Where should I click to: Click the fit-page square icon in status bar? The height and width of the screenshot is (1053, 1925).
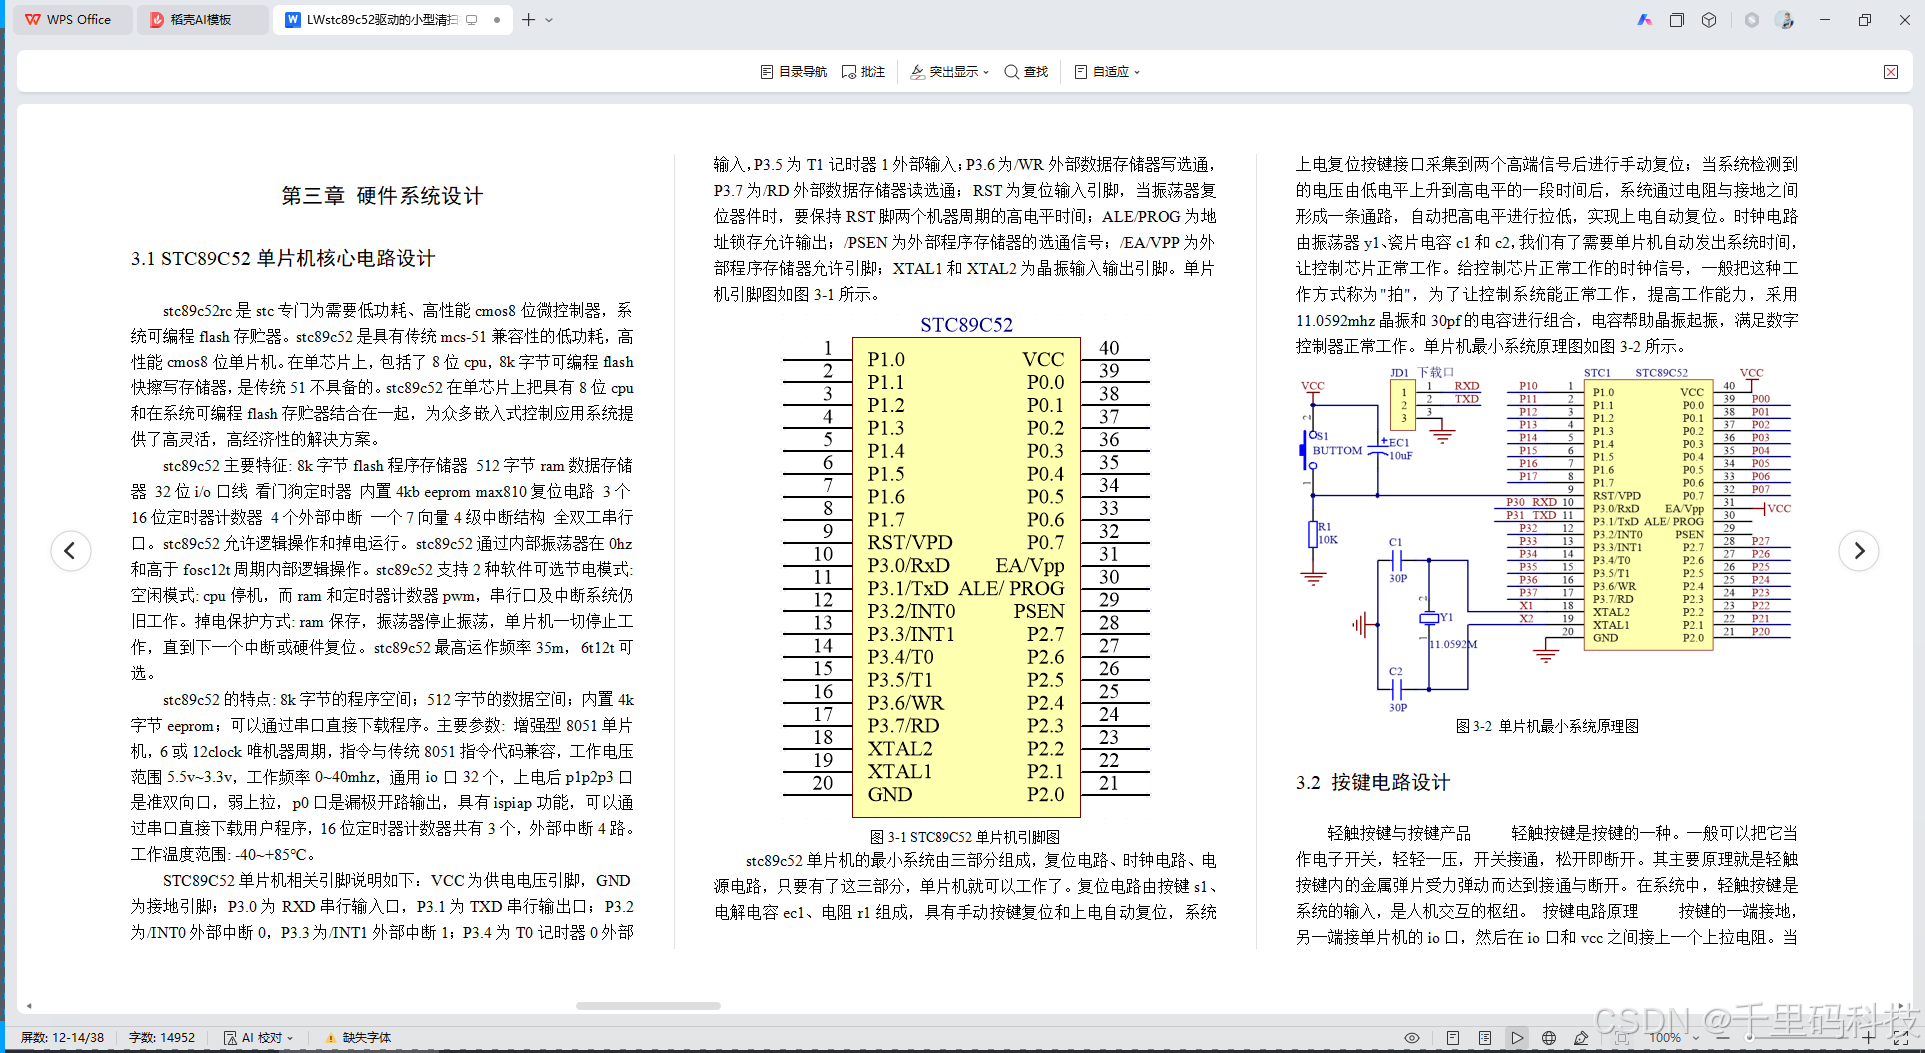point(1621,1038)
